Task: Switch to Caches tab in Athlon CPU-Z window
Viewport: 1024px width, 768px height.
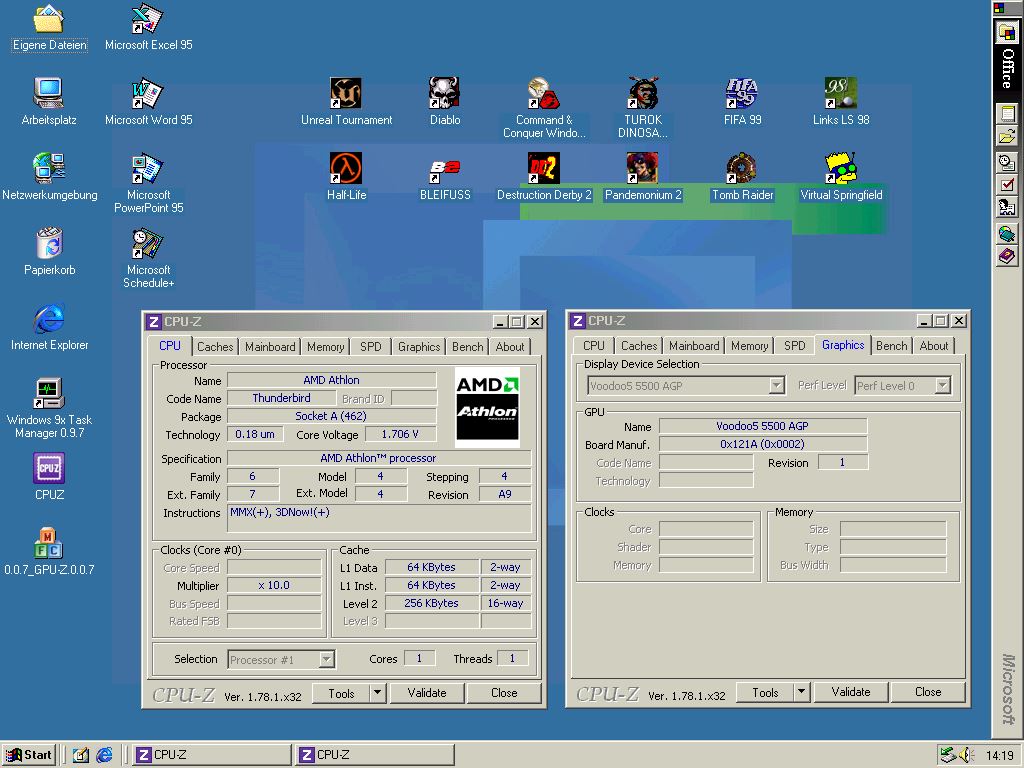Action: [215, 347]
